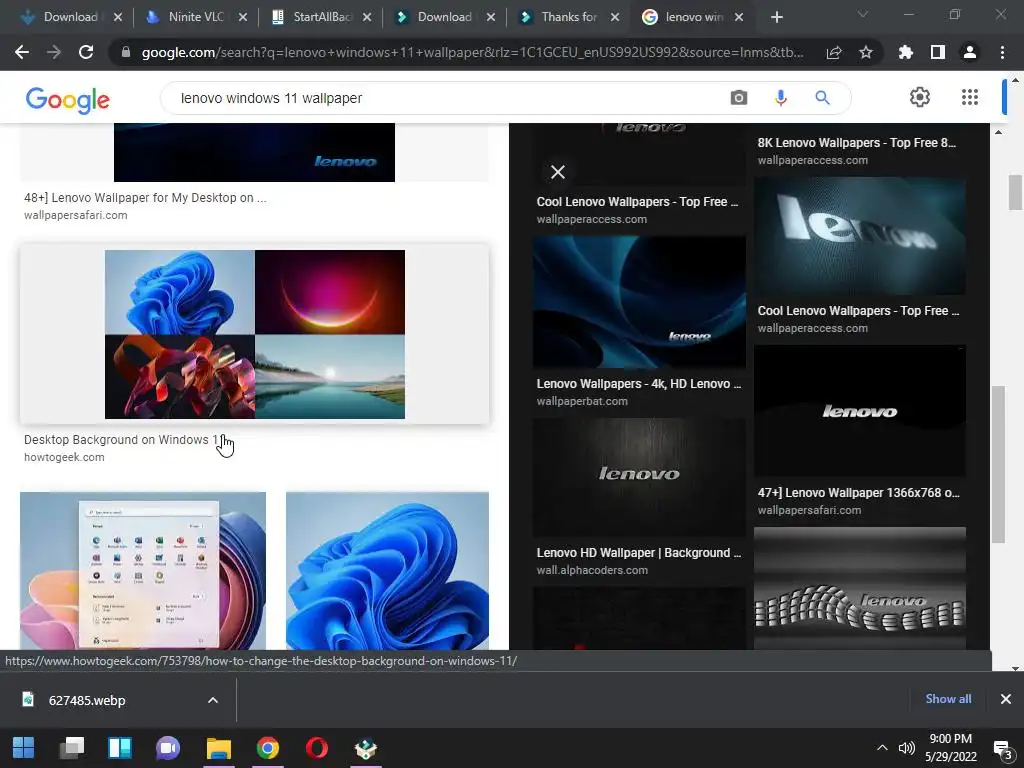Open the black Lenovo logo wallpaper thumbnail
1024x768 pixels.
[x=859, y=411]
